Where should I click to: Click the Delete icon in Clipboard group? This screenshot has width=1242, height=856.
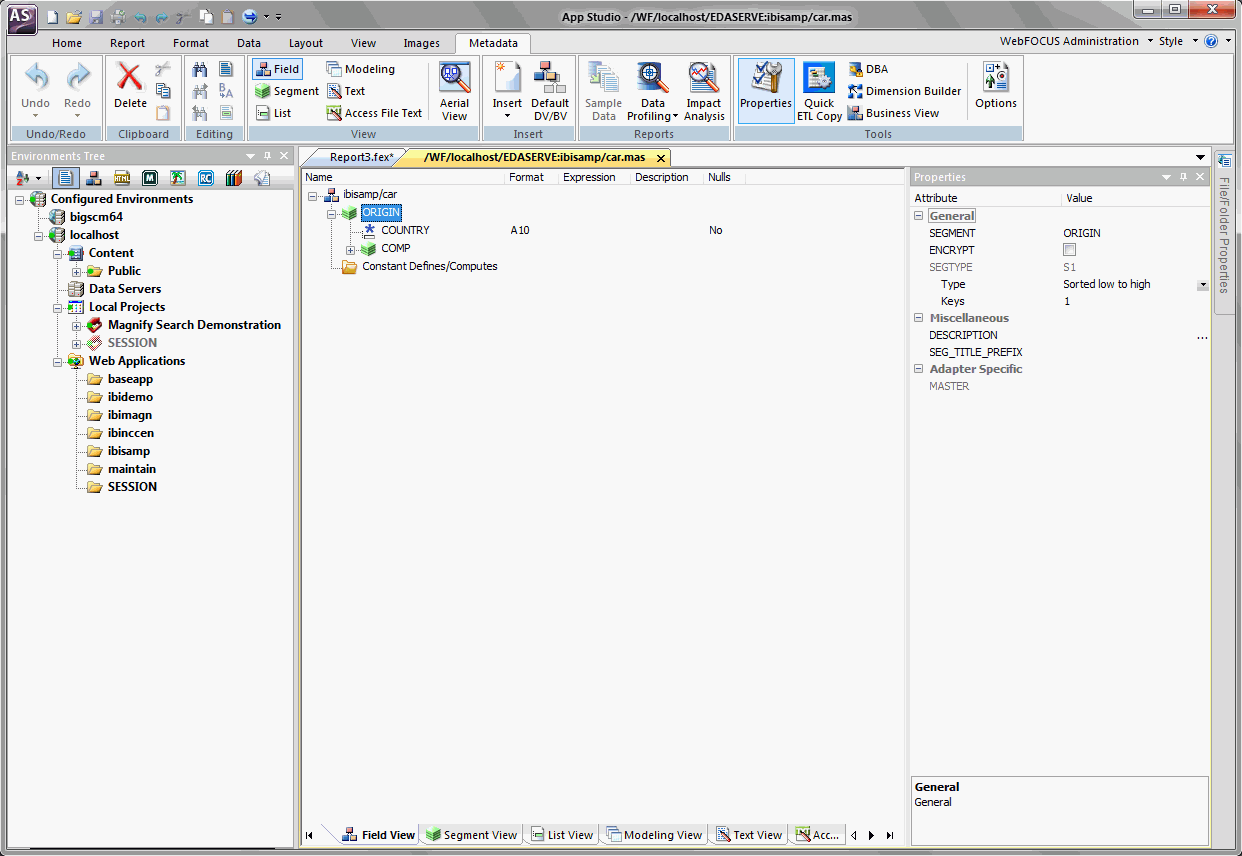(130, 78)
